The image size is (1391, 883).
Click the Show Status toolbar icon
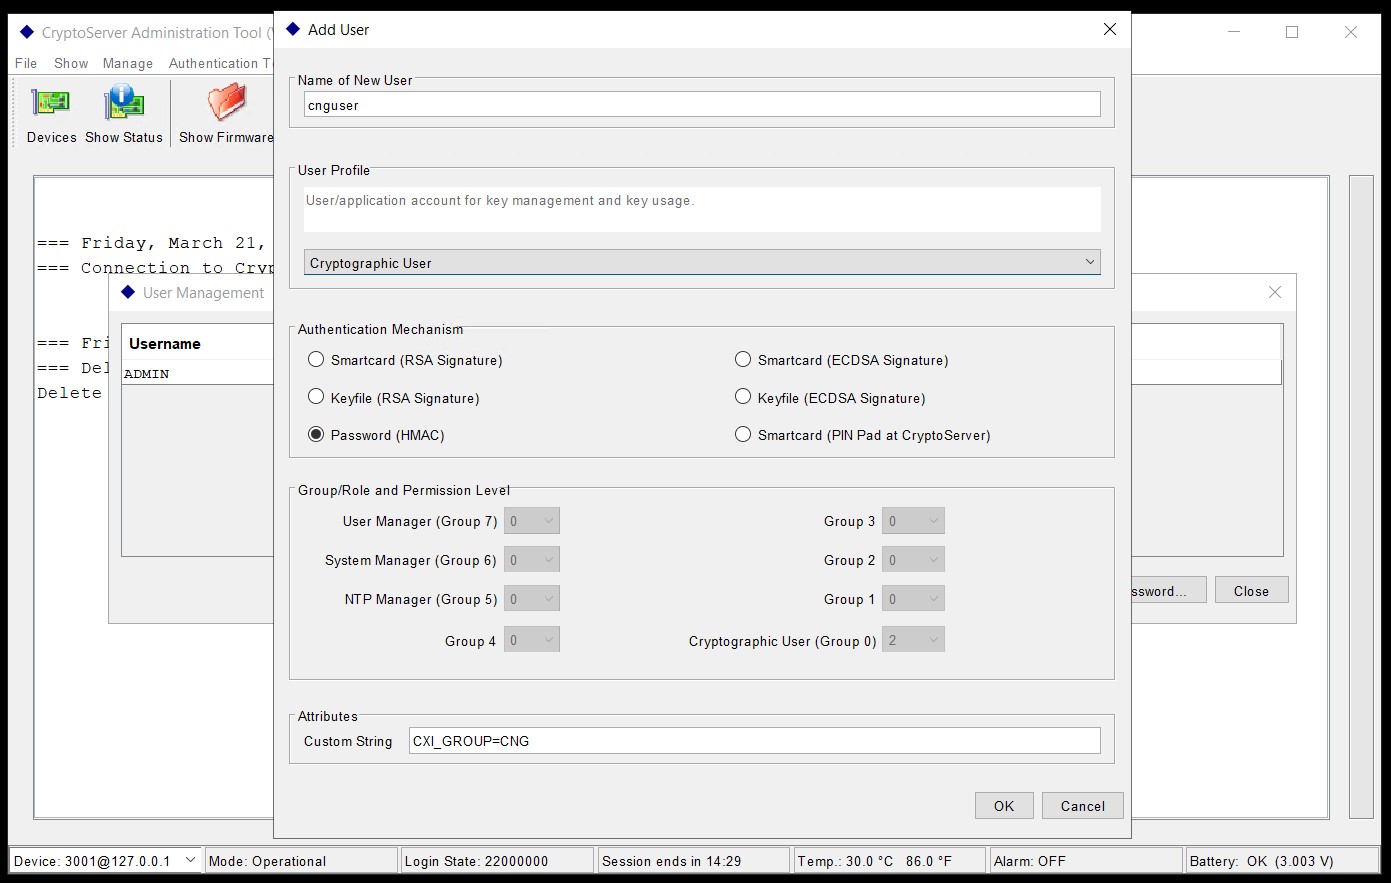pyautogui.click(x=124, y=114)
